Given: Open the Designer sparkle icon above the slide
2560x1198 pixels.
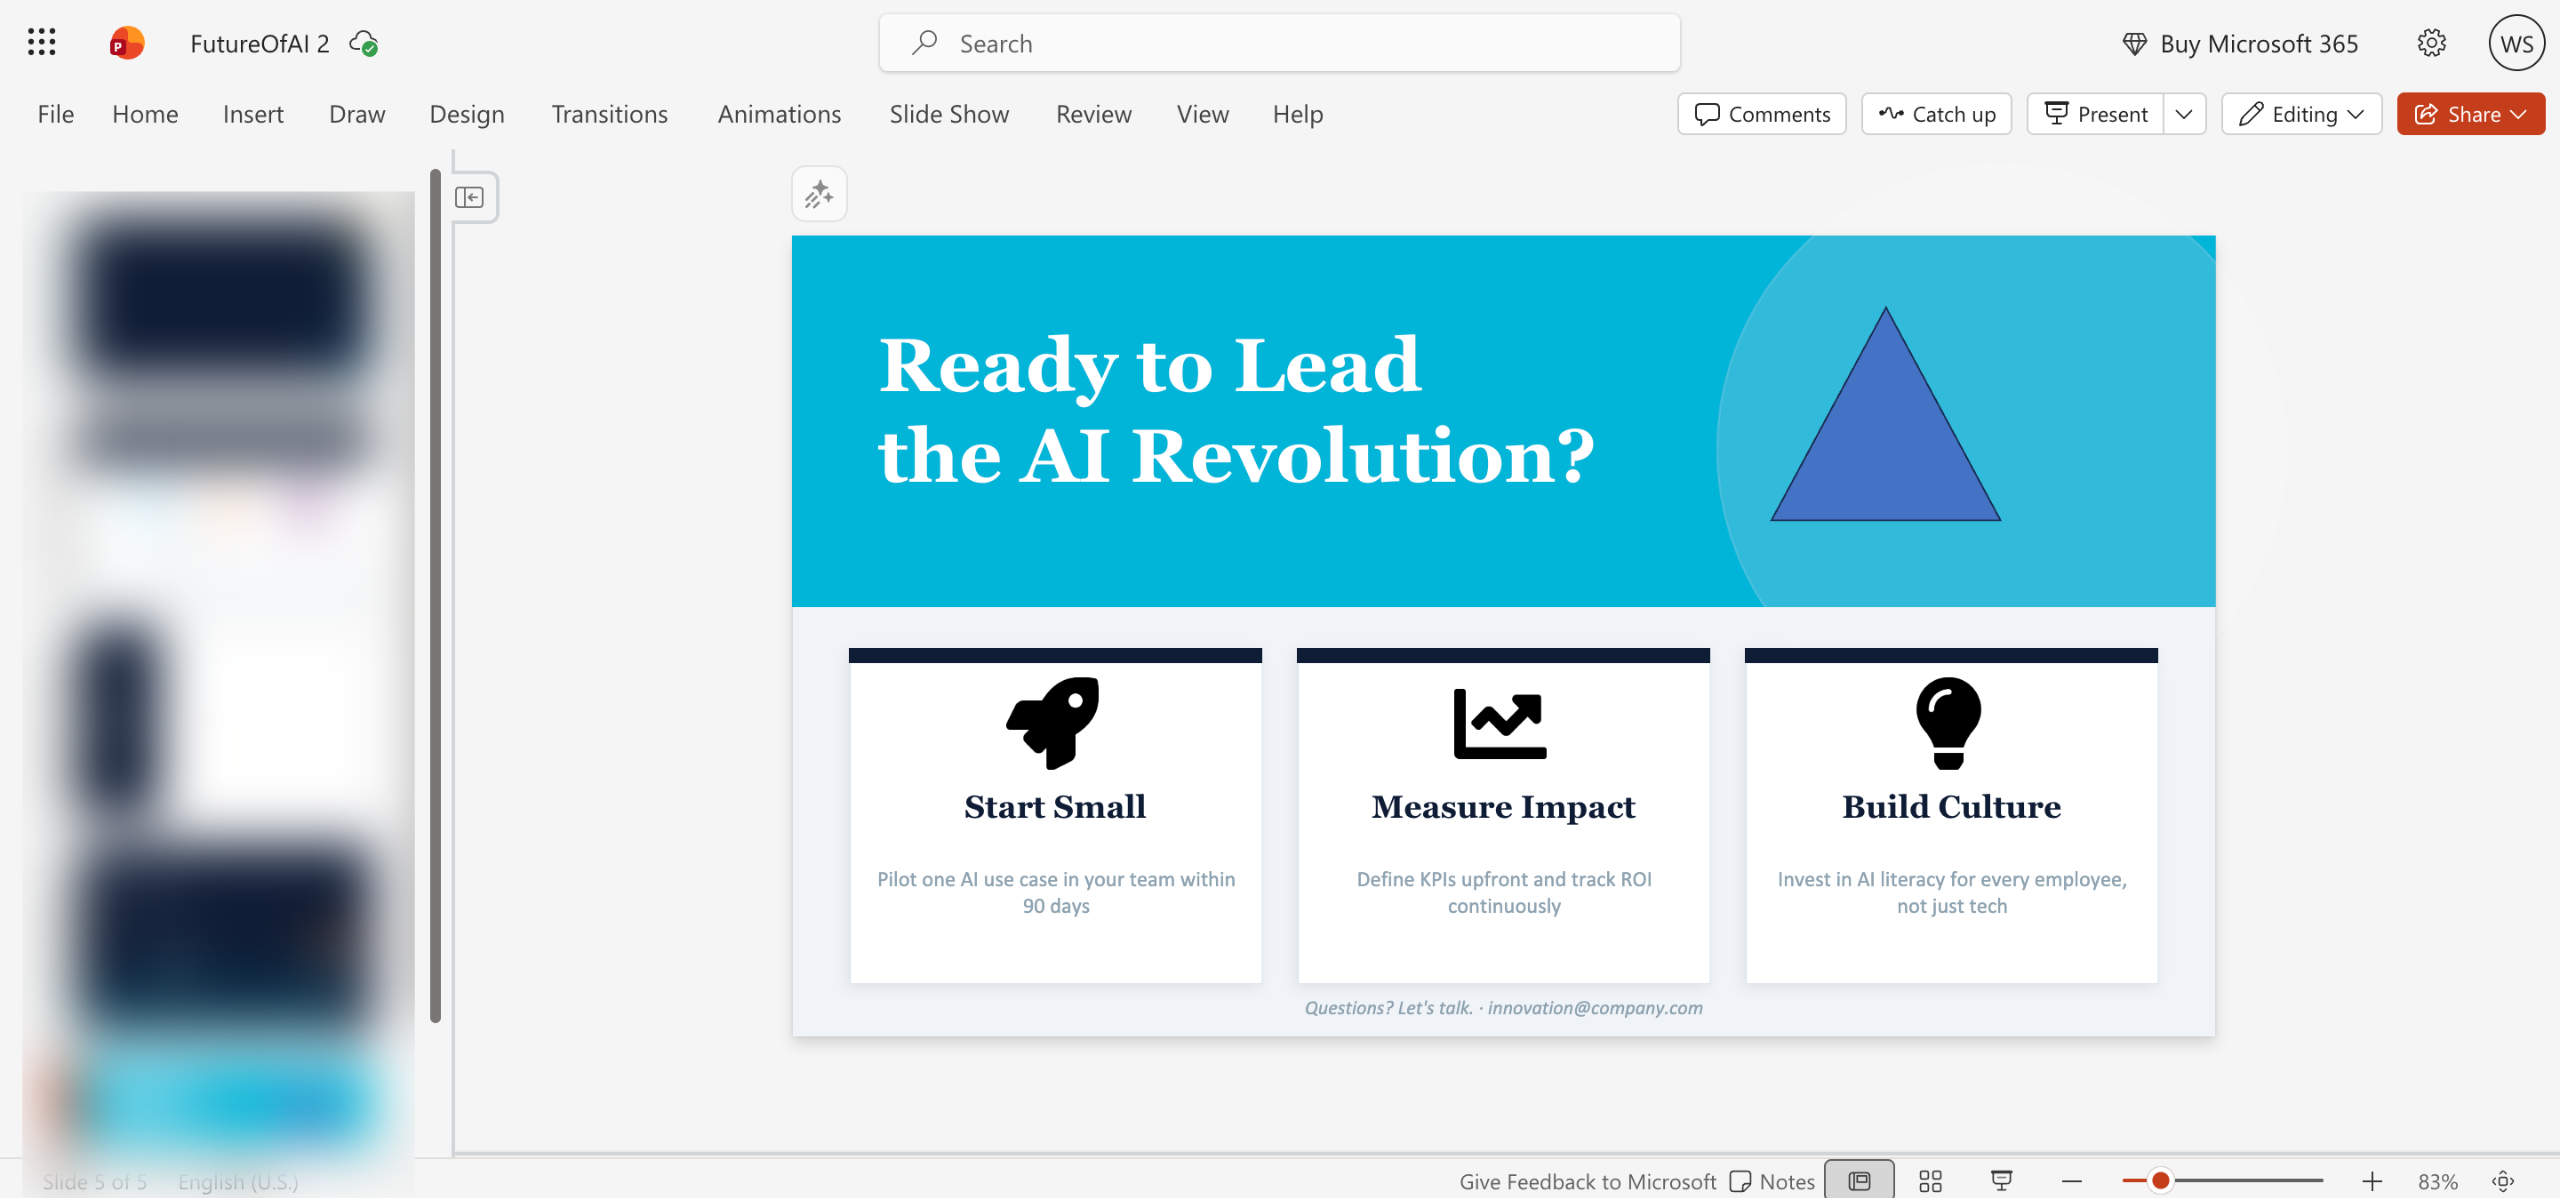Looking at the screenshot, I should click(x=819, y=194).
